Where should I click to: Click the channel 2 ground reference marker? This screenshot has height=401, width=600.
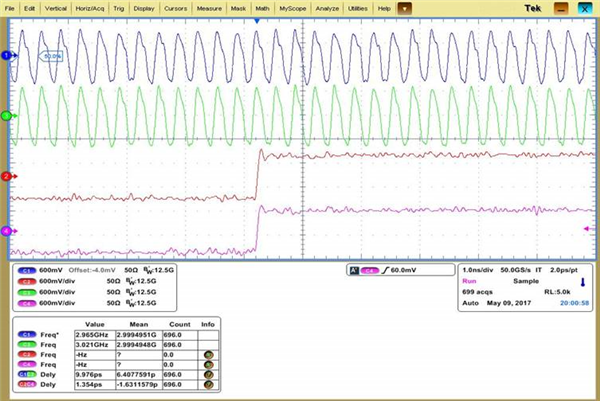pos(8,176)
